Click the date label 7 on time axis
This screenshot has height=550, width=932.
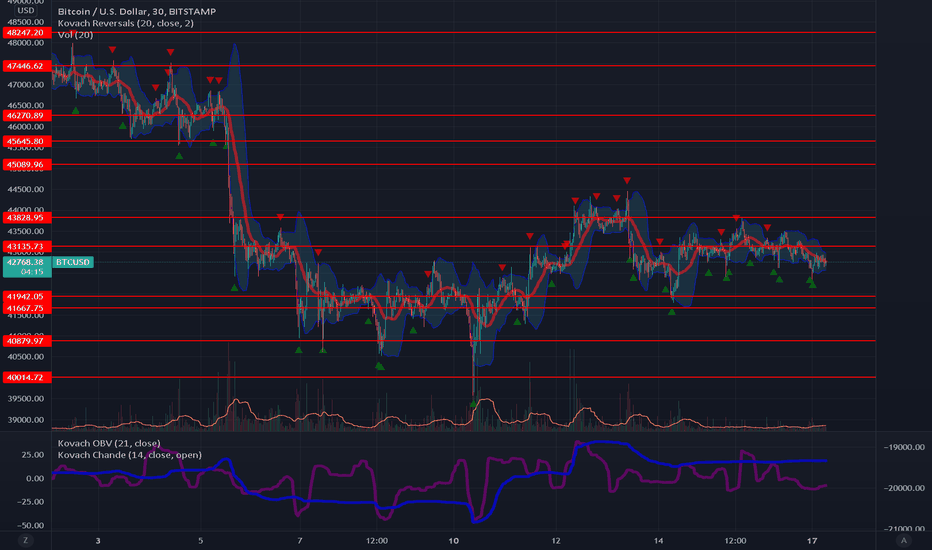pos(300,540)
